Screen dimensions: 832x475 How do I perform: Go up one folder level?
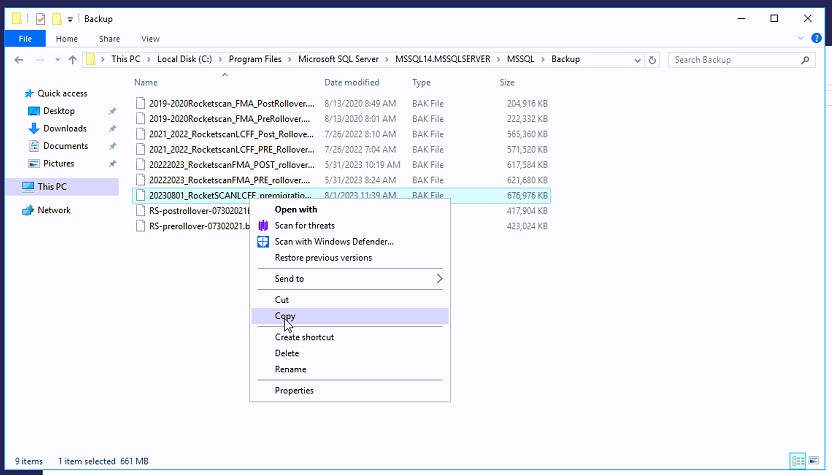[x=73, y=60]
